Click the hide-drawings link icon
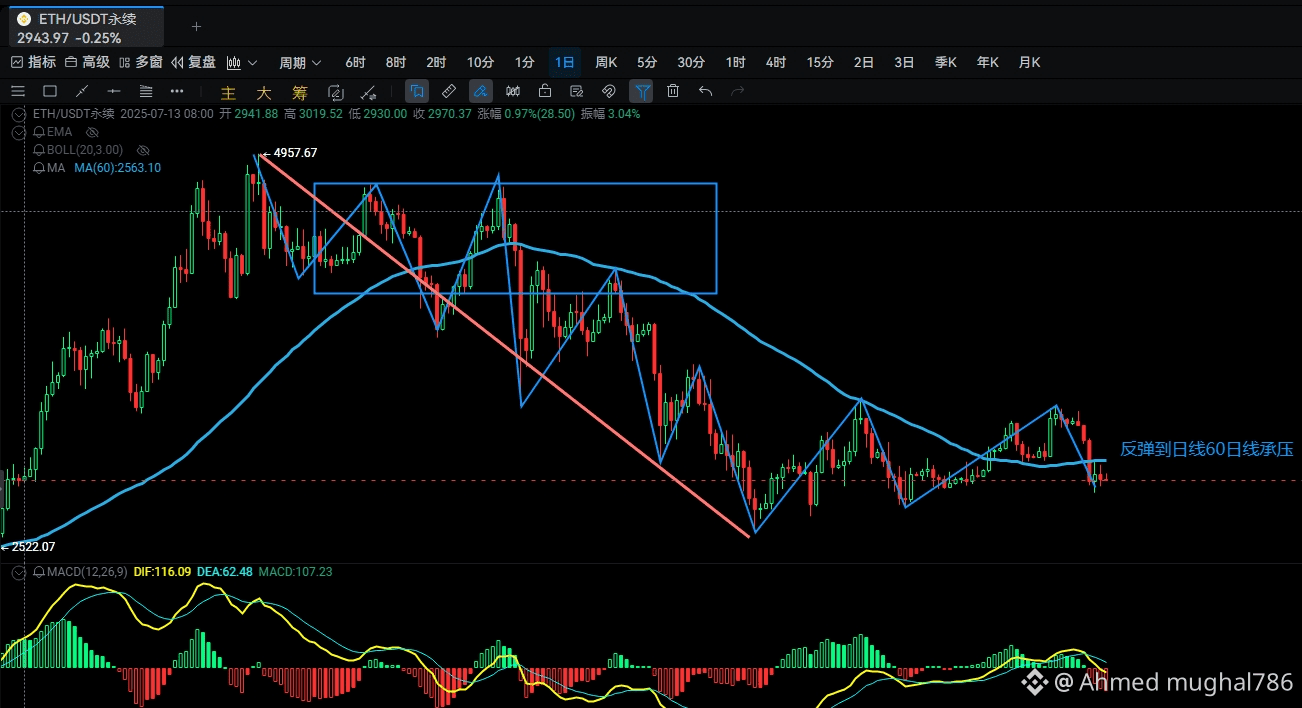 608,91
